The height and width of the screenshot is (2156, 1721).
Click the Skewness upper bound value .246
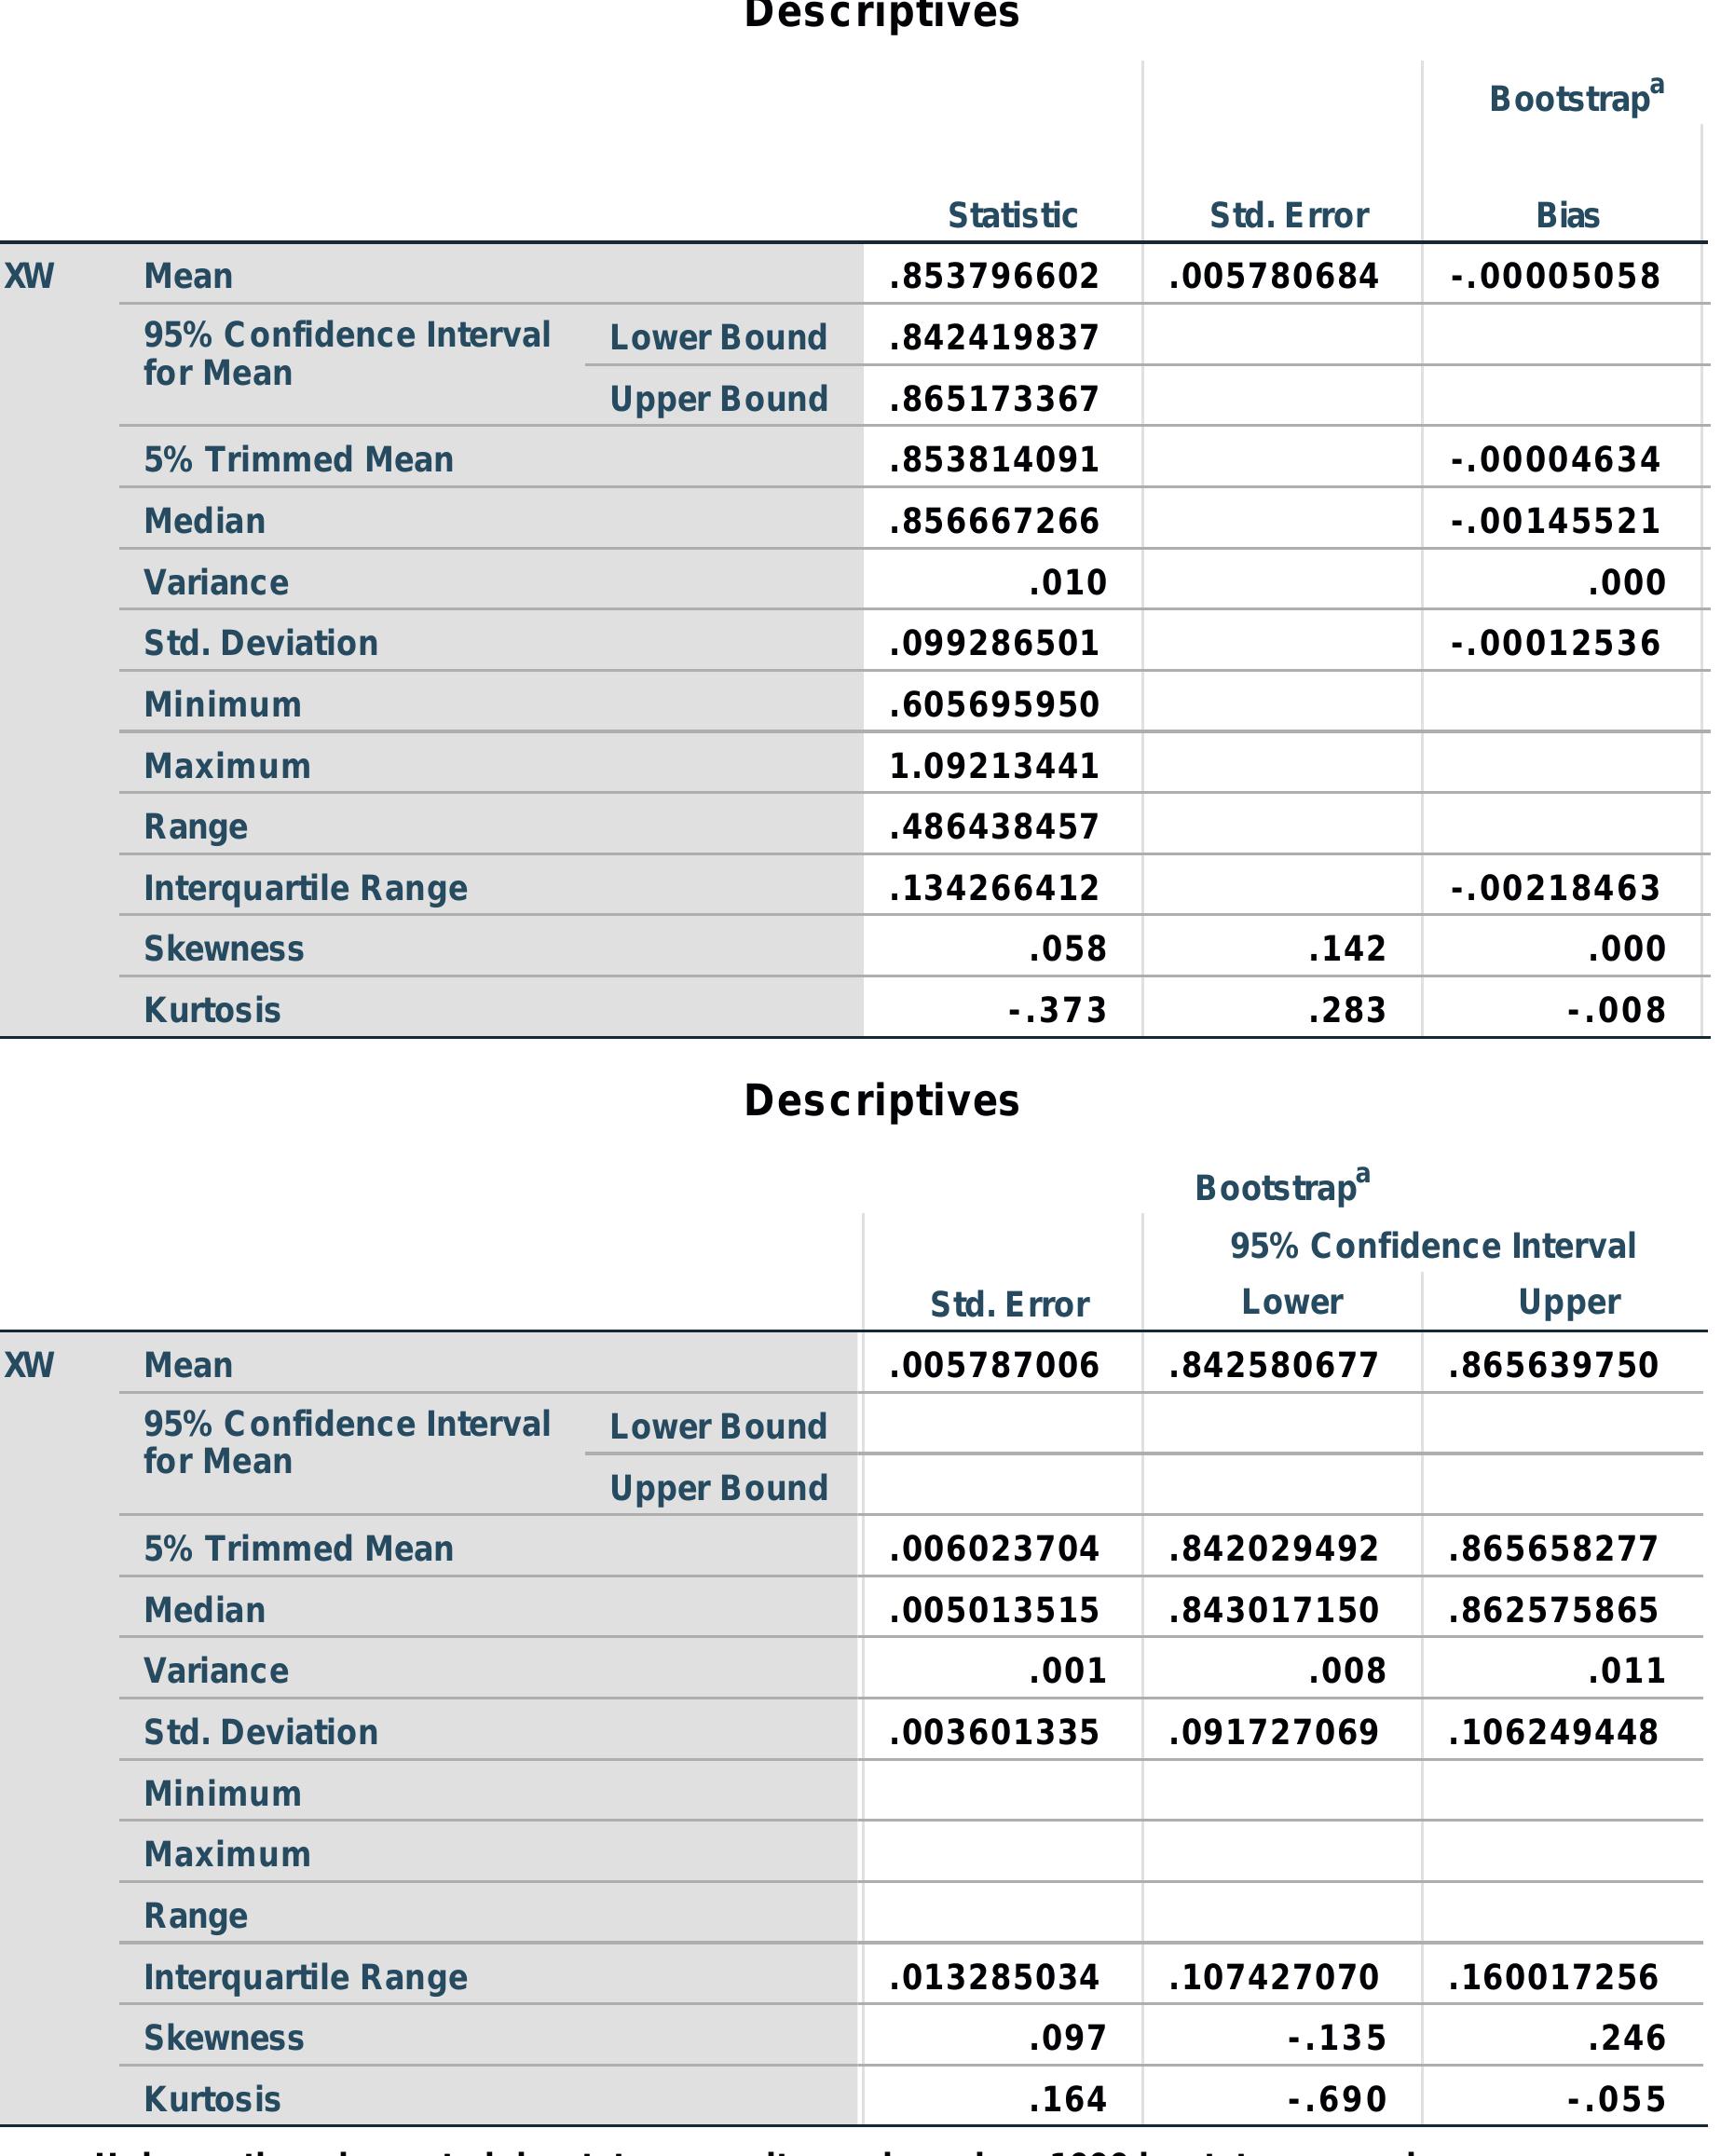1626,2038
